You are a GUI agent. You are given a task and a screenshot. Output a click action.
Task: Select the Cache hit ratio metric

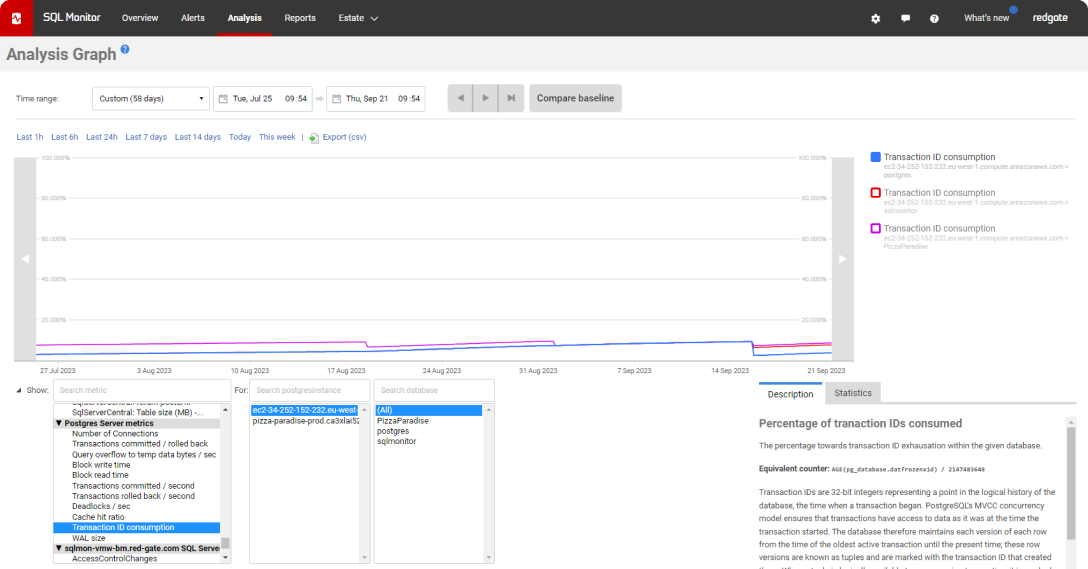coord(99,517)
